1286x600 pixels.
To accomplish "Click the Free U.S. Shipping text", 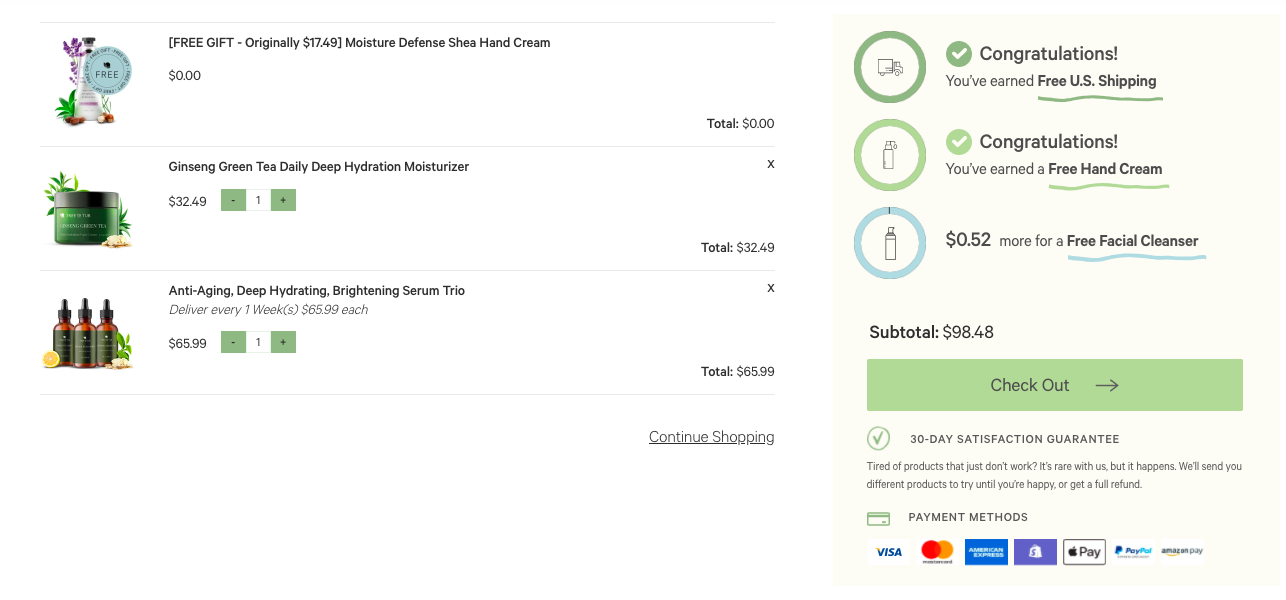I will [x=1097, y=81].
